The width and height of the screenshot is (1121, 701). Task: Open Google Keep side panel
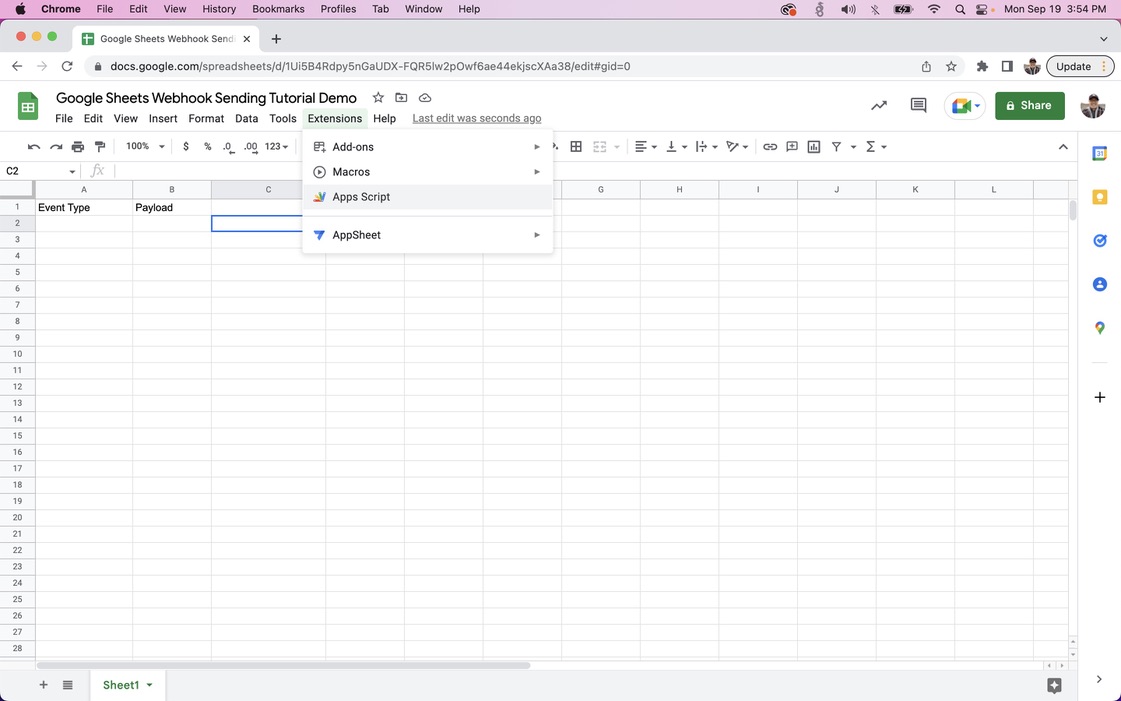1100,197
